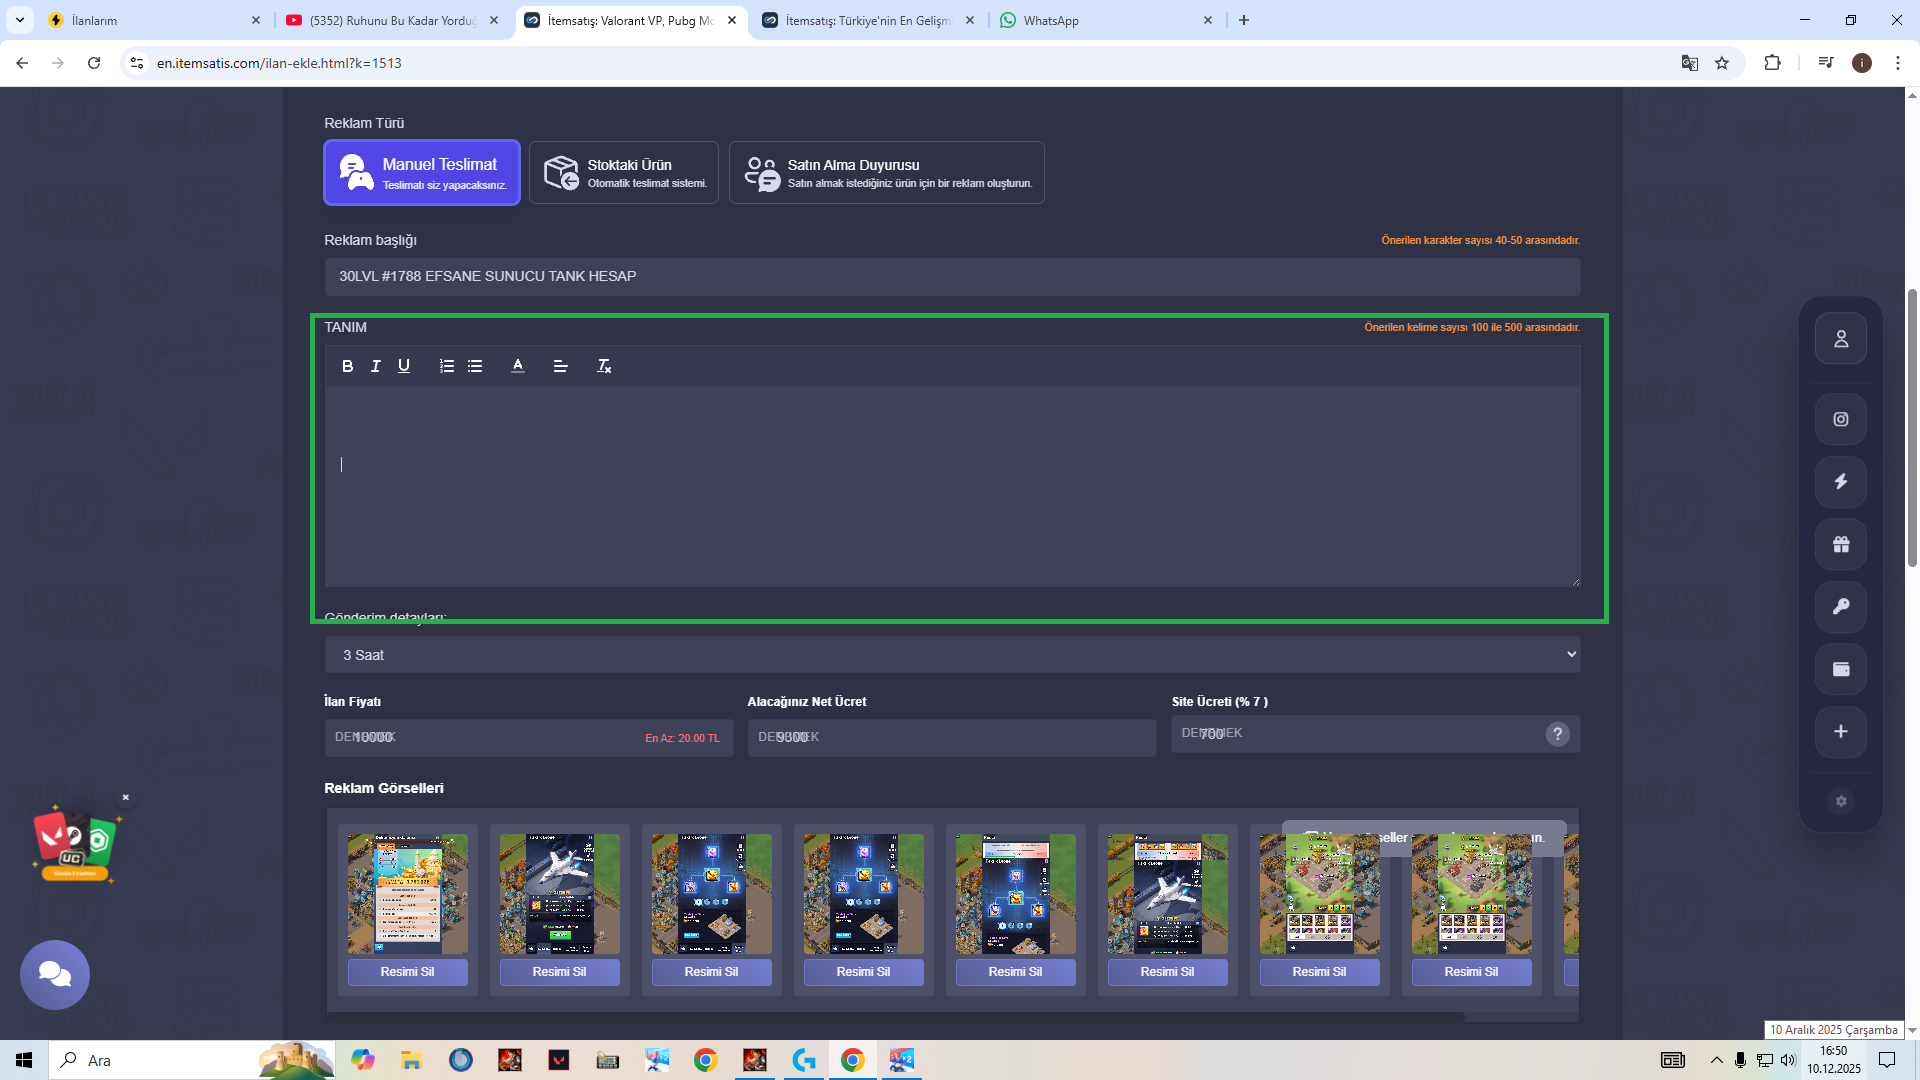Image resolution: width=1920 pixels, height=1080 pixels.
Task: Click the key icon in right sidebar
Action: (x=1841, y=607)
